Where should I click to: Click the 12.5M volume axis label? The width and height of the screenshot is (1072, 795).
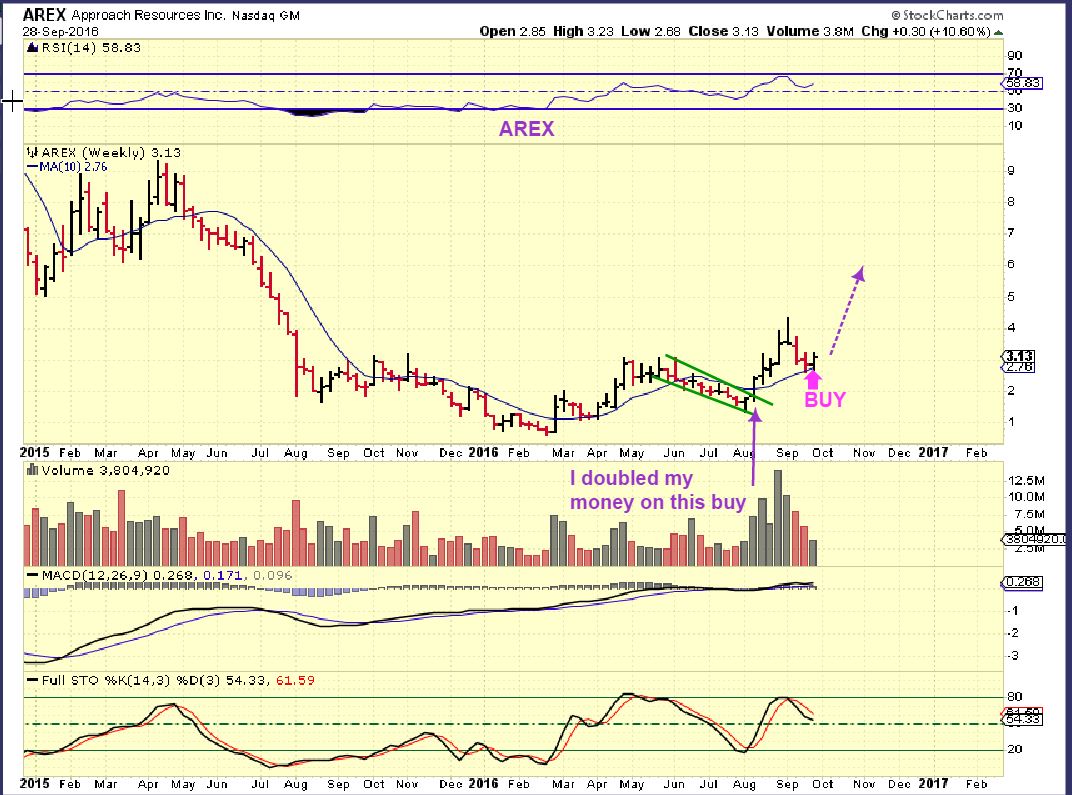coord(1026,481)
